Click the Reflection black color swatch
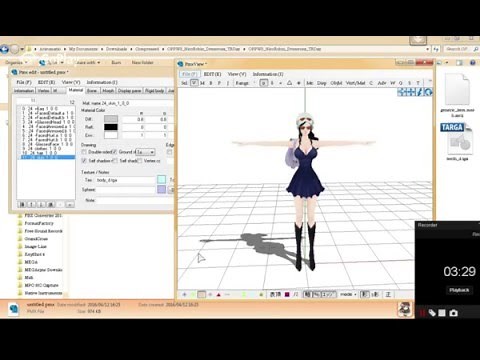This screenshot has height=360, width=480. click(111, 127)
